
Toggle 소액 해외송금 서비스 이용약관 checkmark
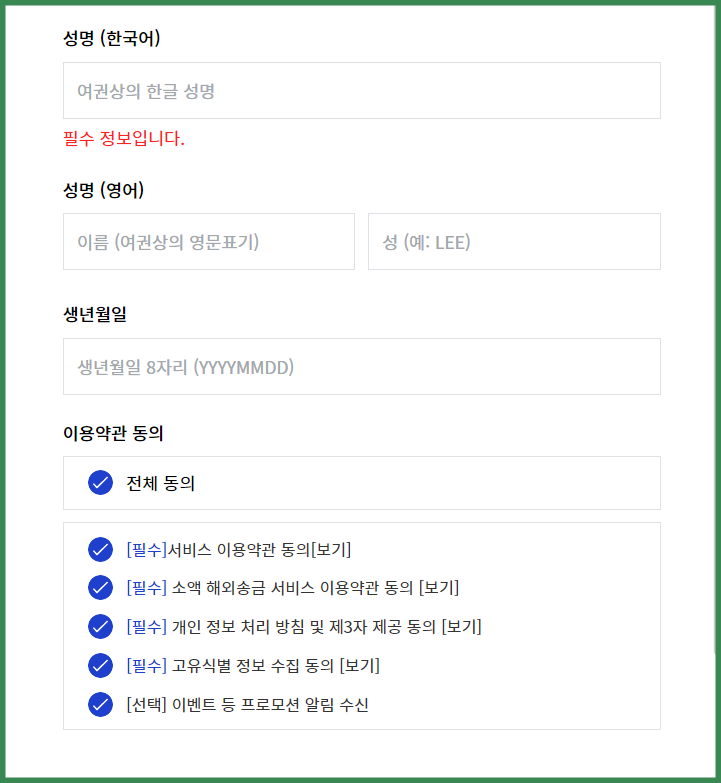(100, 587)
